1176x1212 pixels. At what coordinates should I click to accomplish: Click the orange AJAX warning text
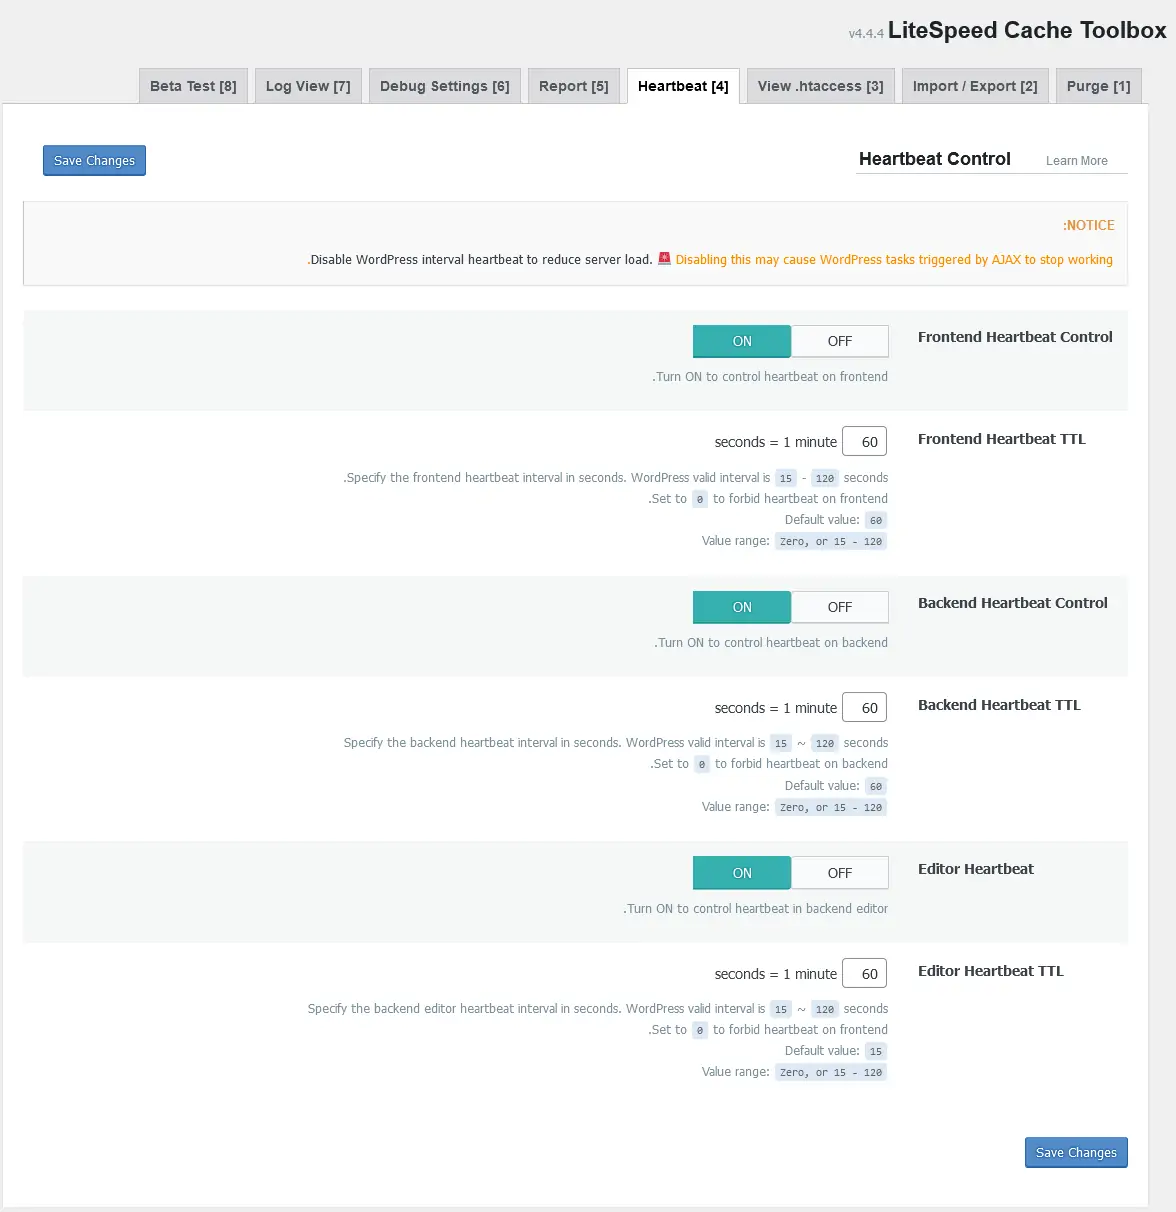[x=894, y=260]
